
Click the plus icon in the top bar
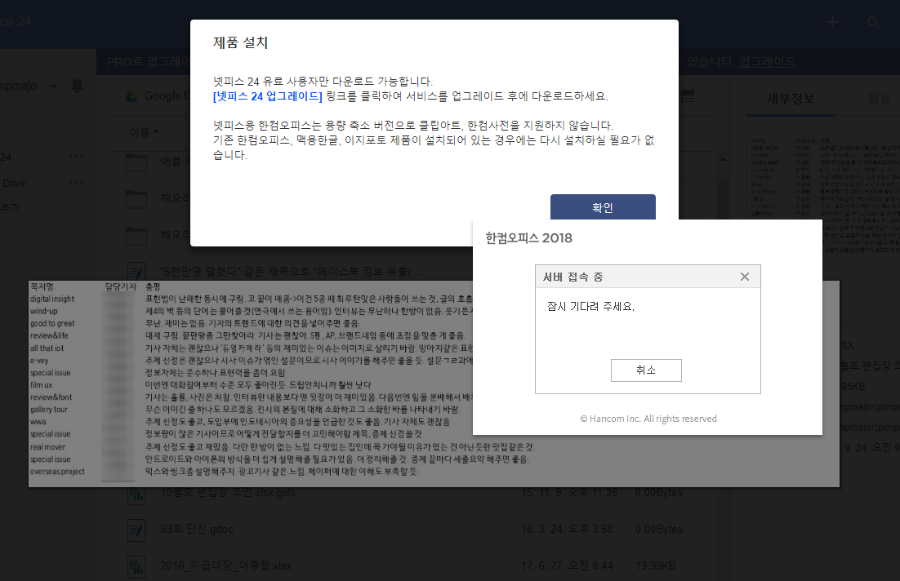click(x=832, y=22)
